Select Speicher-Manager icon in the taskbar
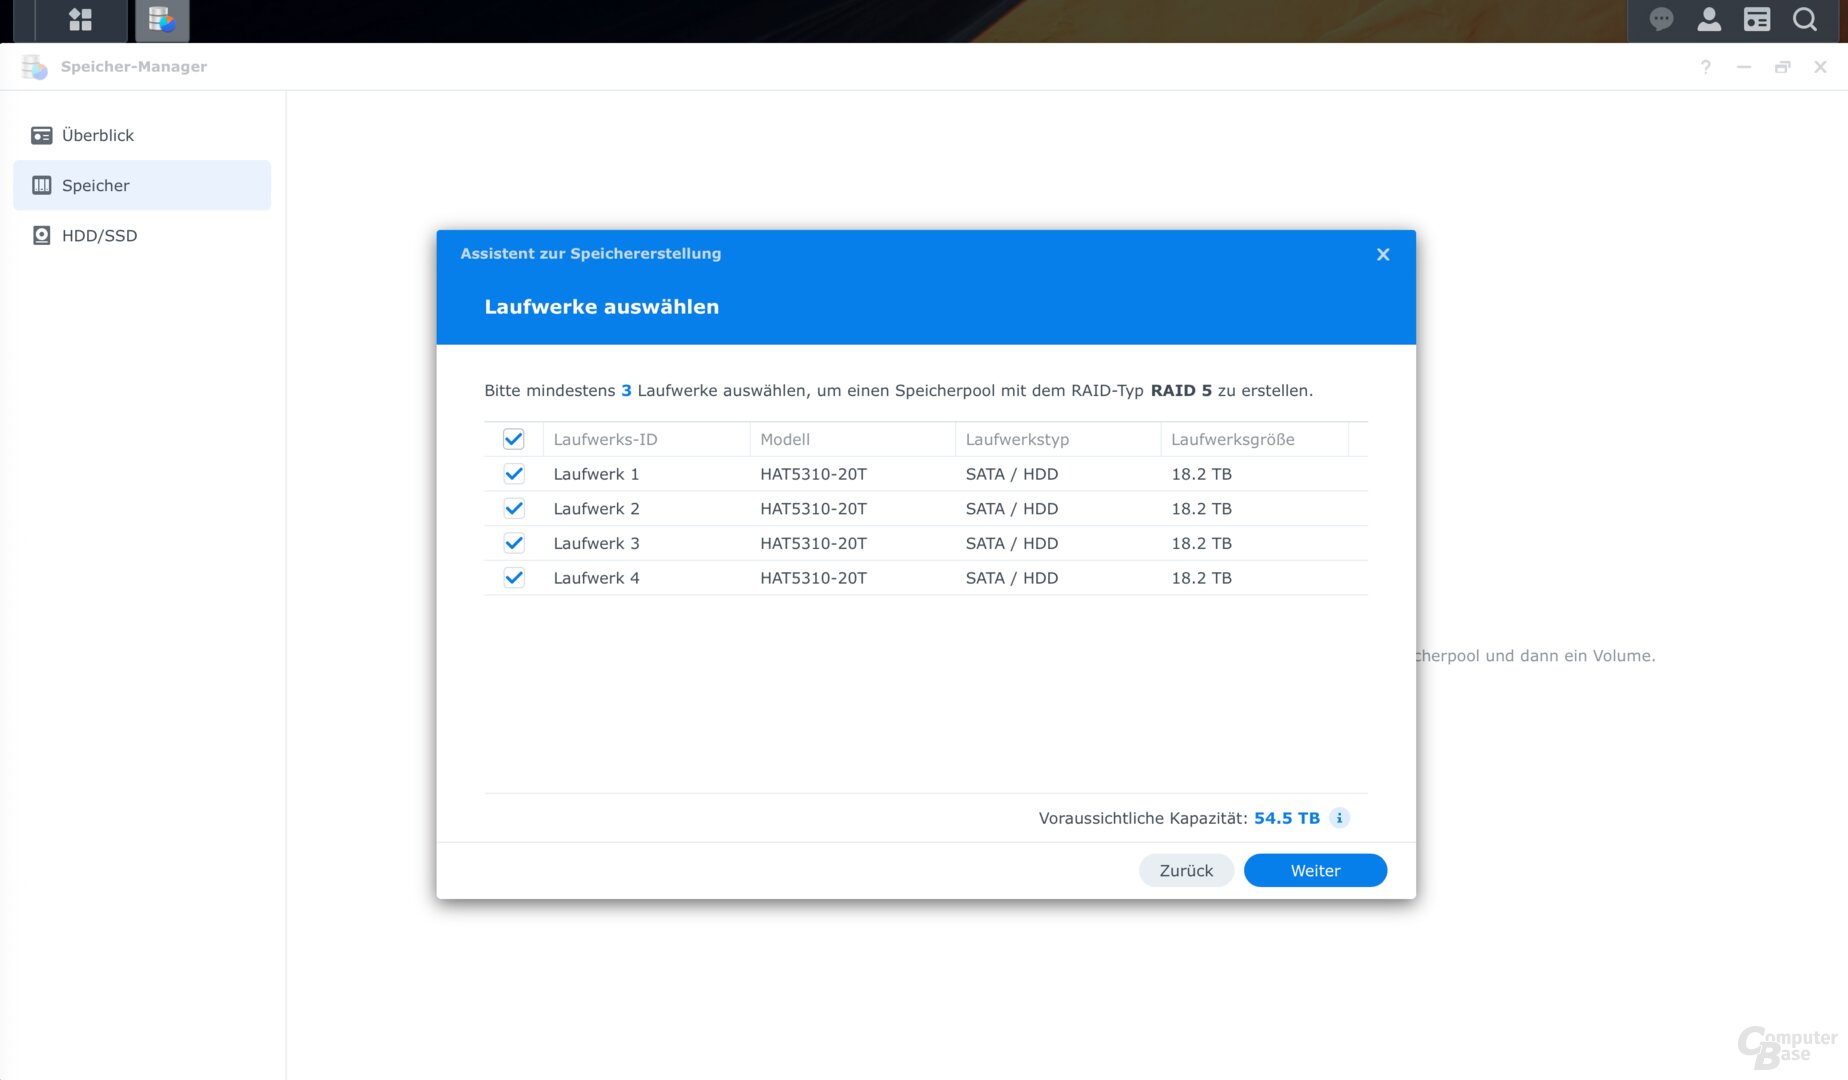 [x=161, y=19]
